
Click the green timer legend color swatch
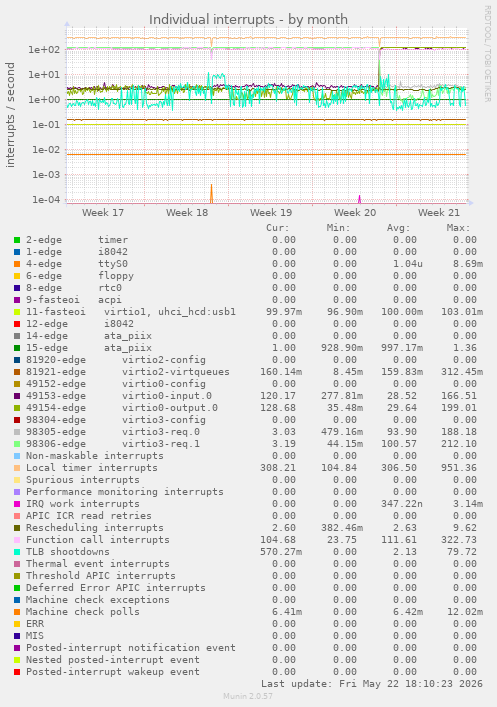click(17, 240)
